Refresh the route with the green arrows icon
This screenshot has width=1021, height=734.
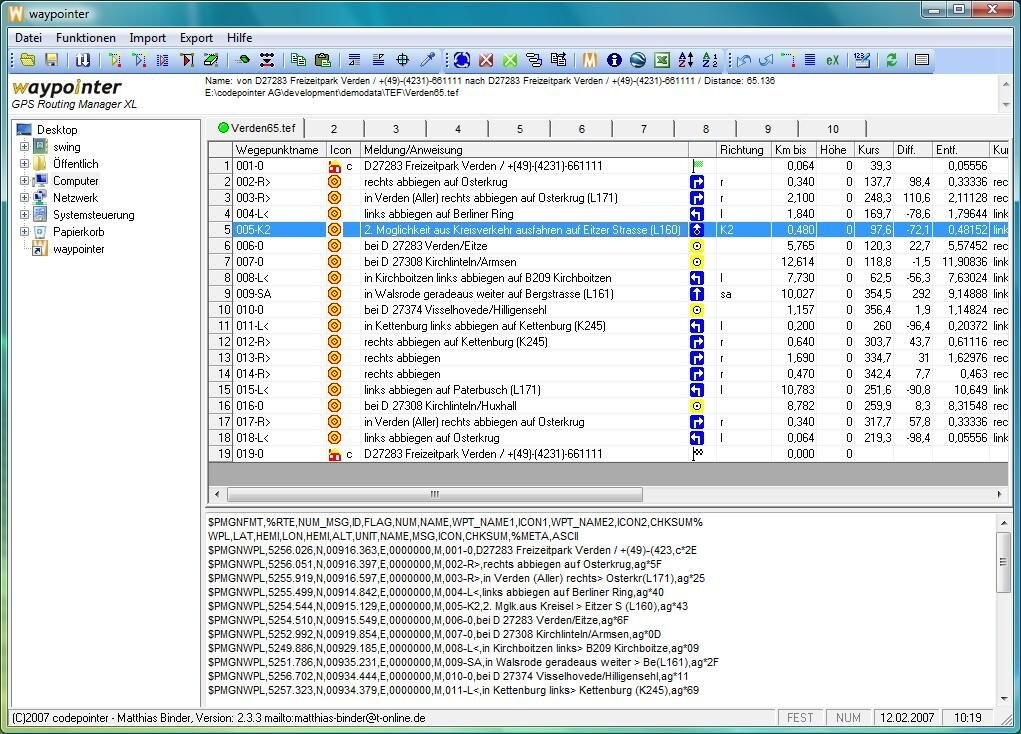892,60
